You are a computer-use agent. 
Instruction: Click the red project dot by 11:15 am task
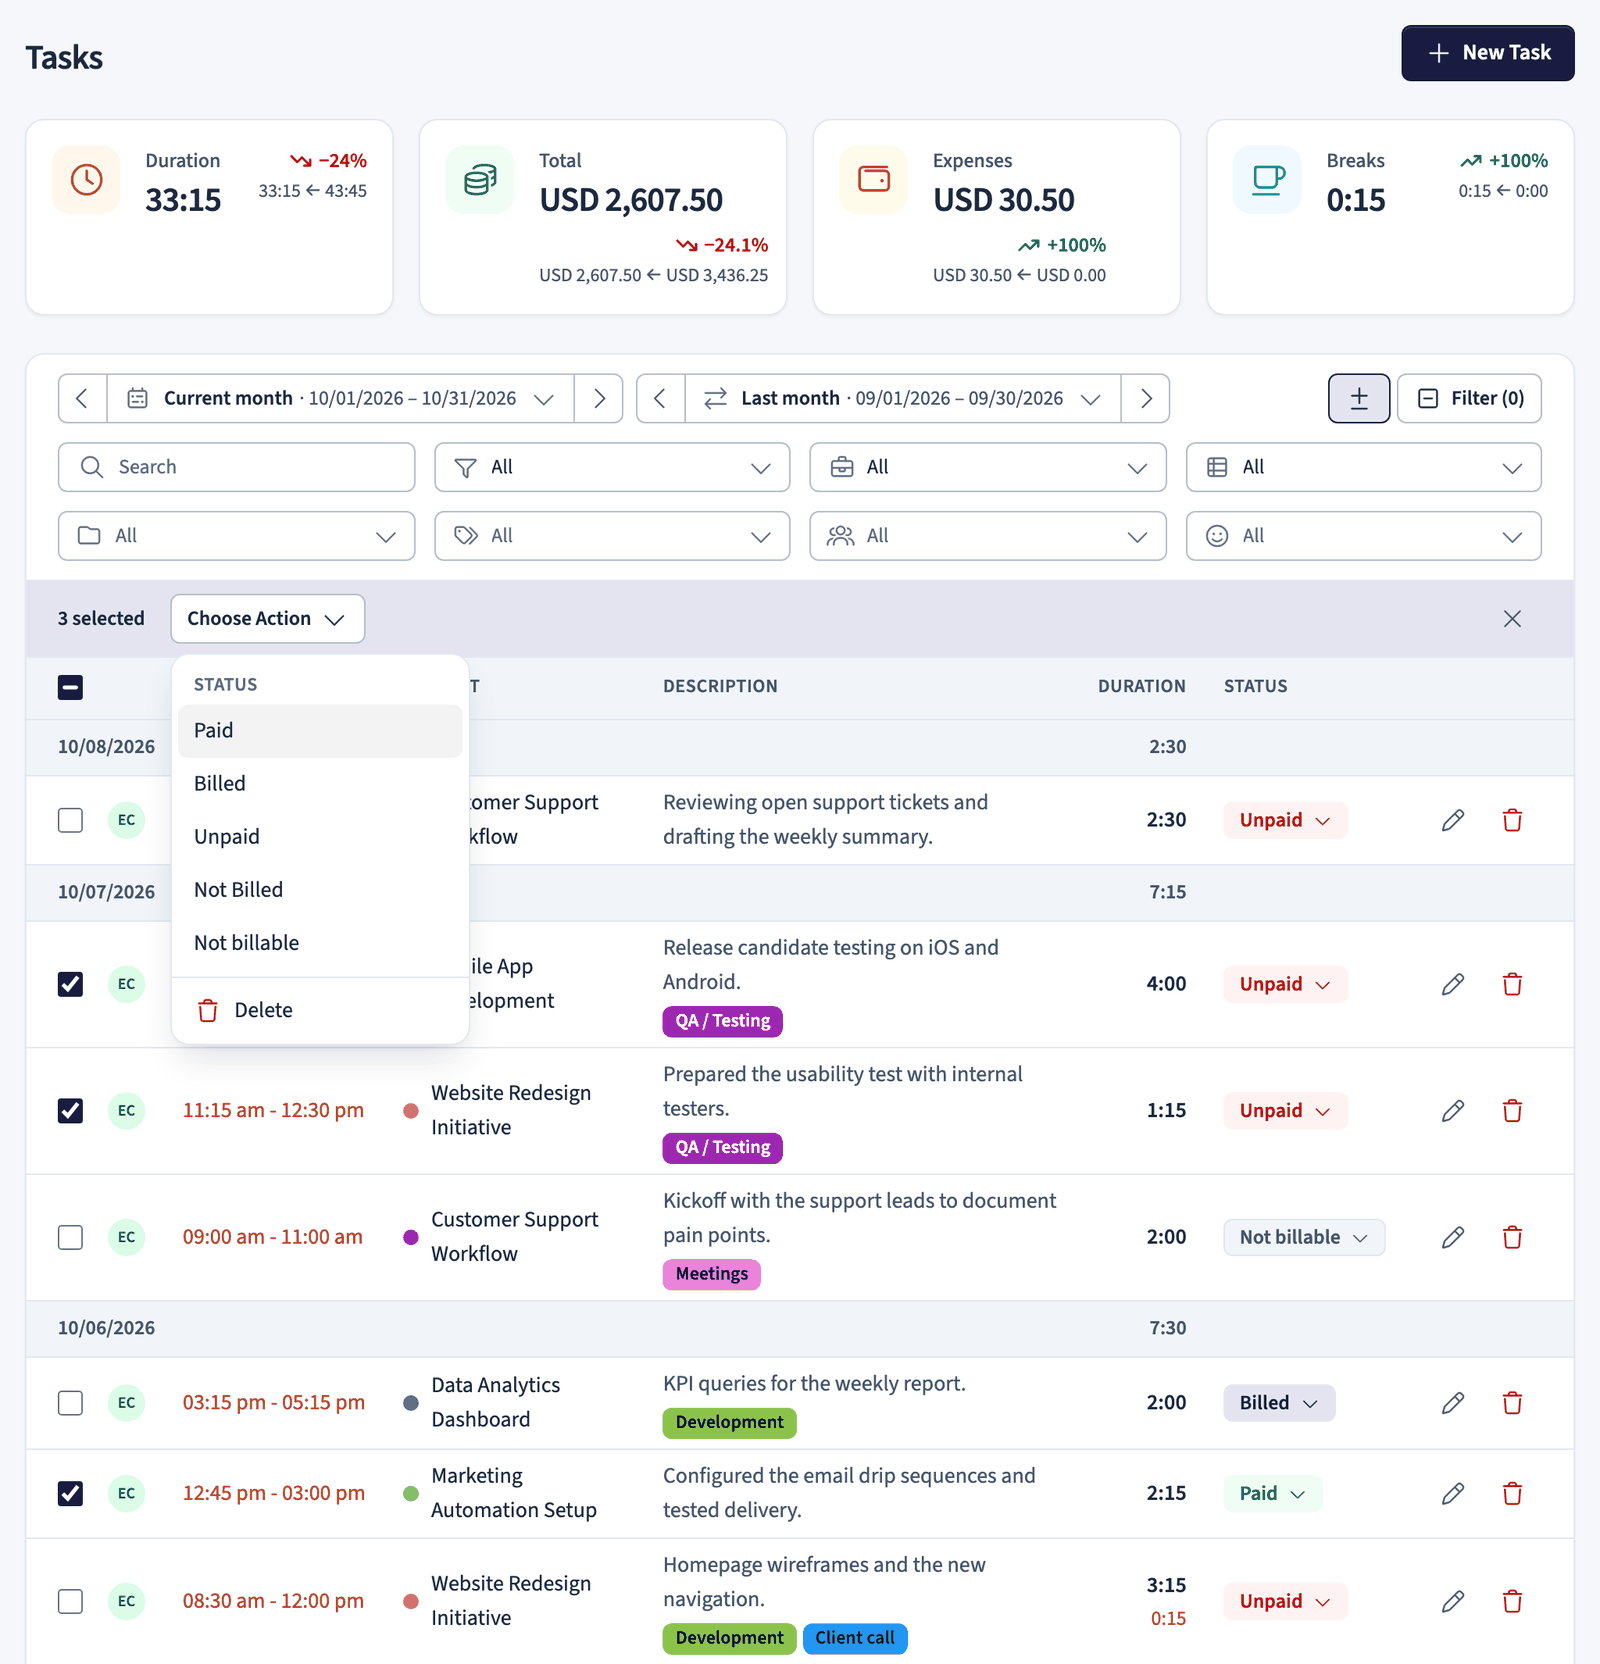410,1111
